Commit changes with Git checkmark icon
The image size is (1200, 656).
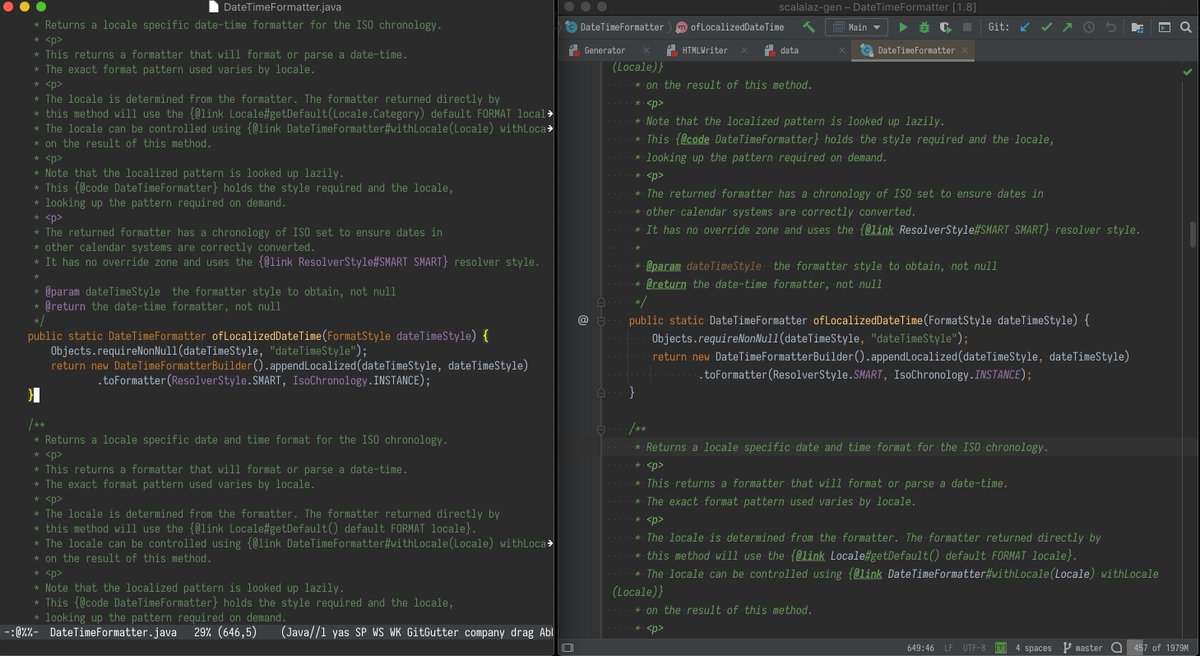1046,28
